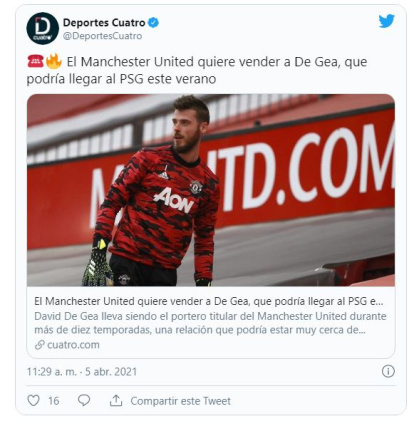Click the fire emoji in the tweet
The height and width of the screenshot is (426, 414).
54,61
